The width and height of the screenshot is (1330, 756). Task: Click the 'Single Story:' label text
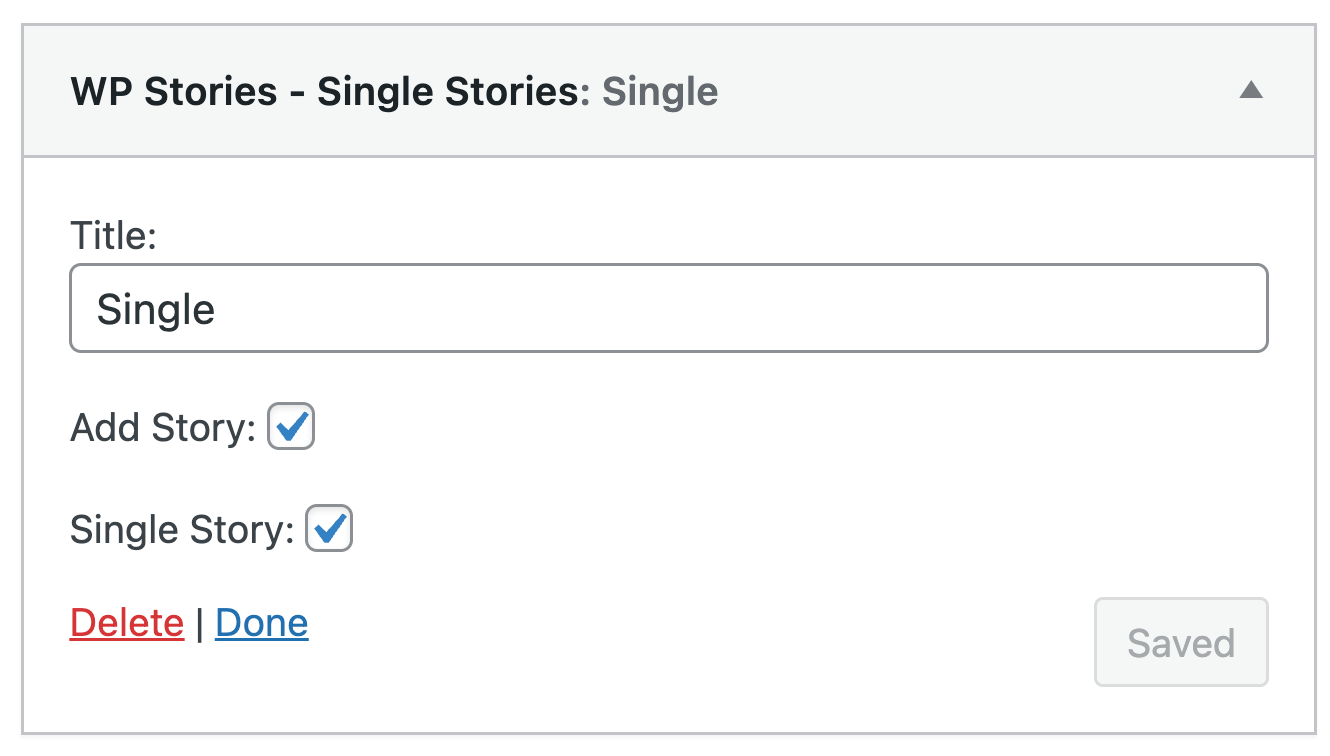[182, 530]
